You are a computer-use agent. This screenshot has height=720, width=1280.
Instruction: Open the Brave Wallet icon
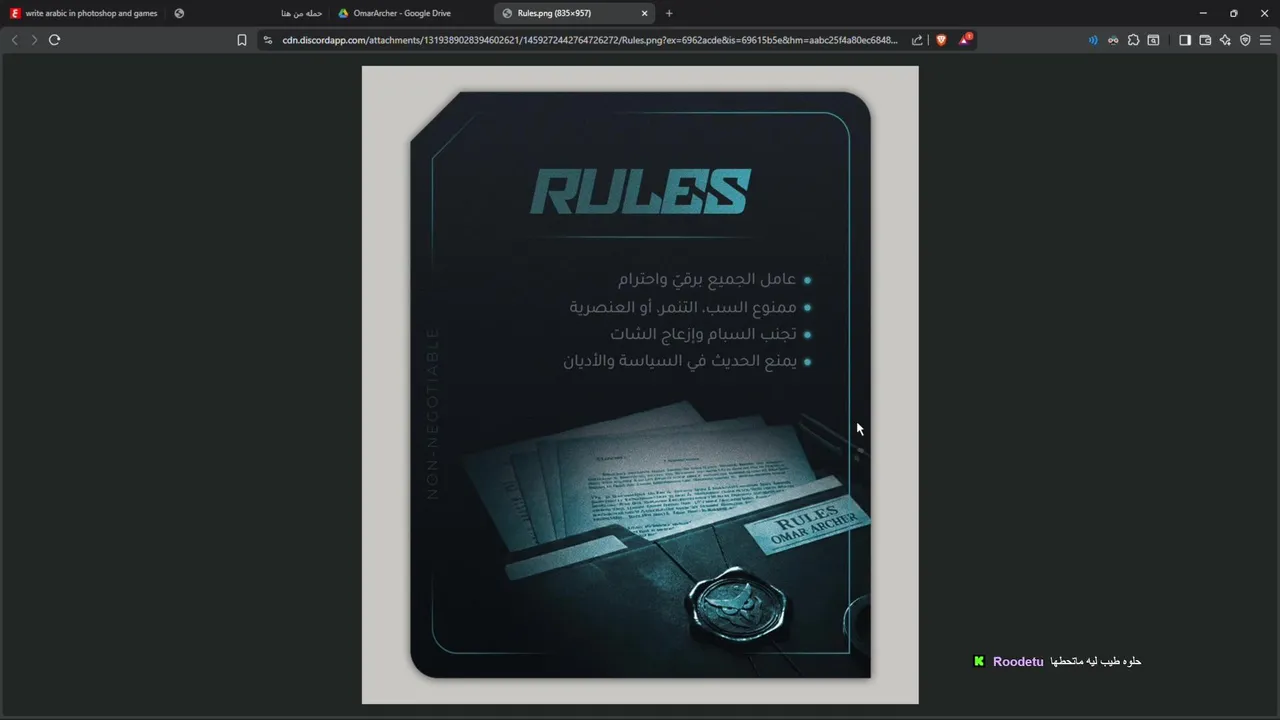(1205, 40)
